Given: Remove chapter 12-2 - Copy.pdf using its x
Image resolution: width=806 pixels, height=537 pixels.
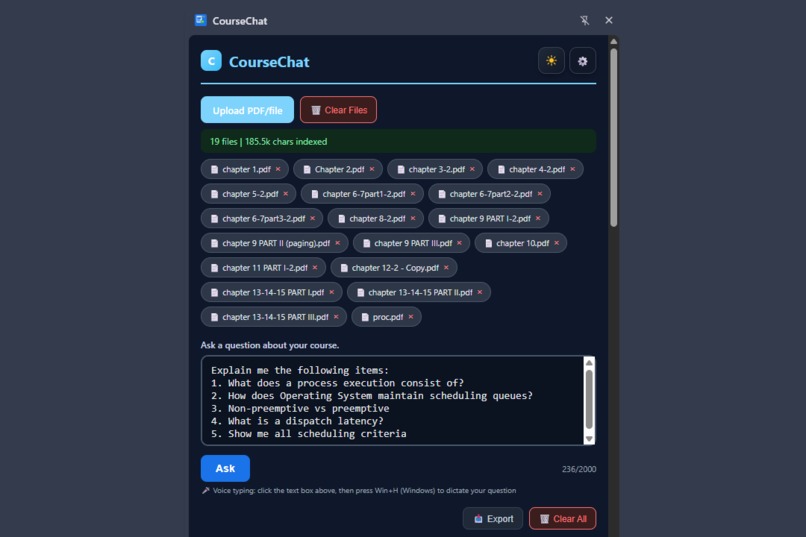Looking at the screenshot, I should tap(446, 268).
